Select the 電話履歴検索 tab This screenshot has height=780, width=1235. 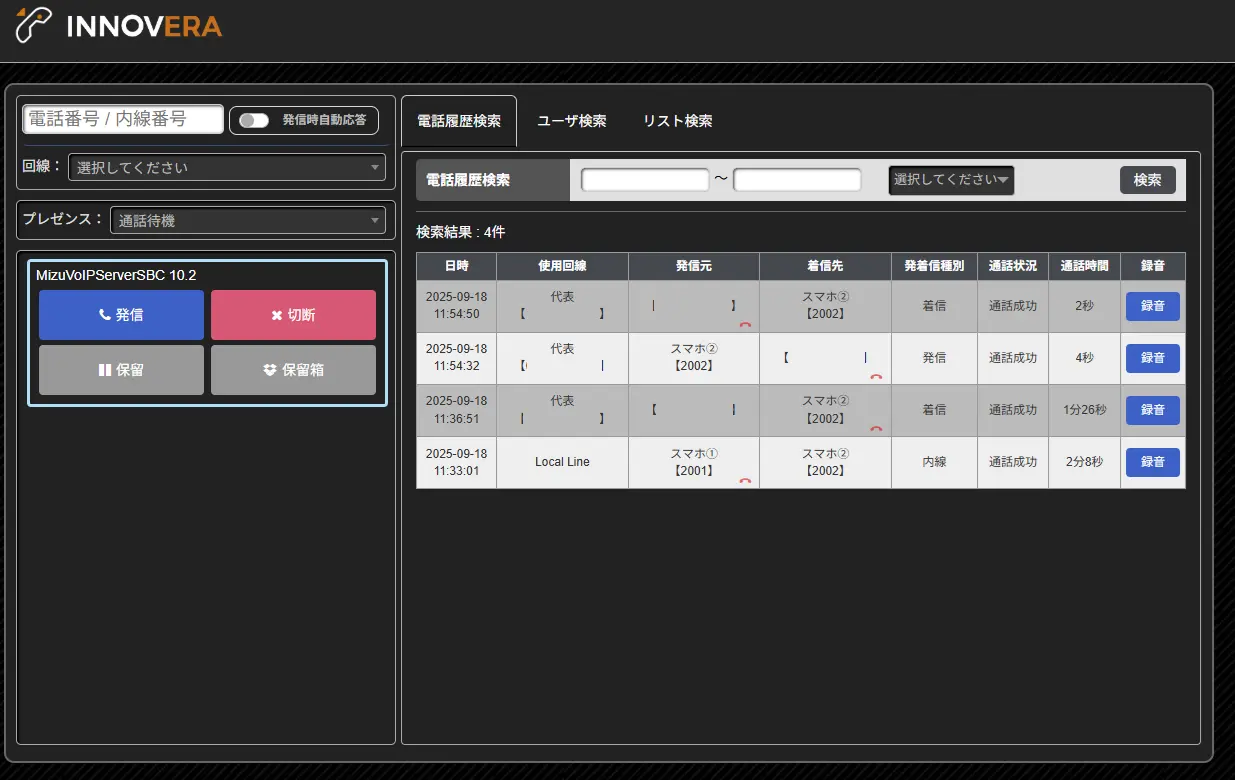click(458, 121)
